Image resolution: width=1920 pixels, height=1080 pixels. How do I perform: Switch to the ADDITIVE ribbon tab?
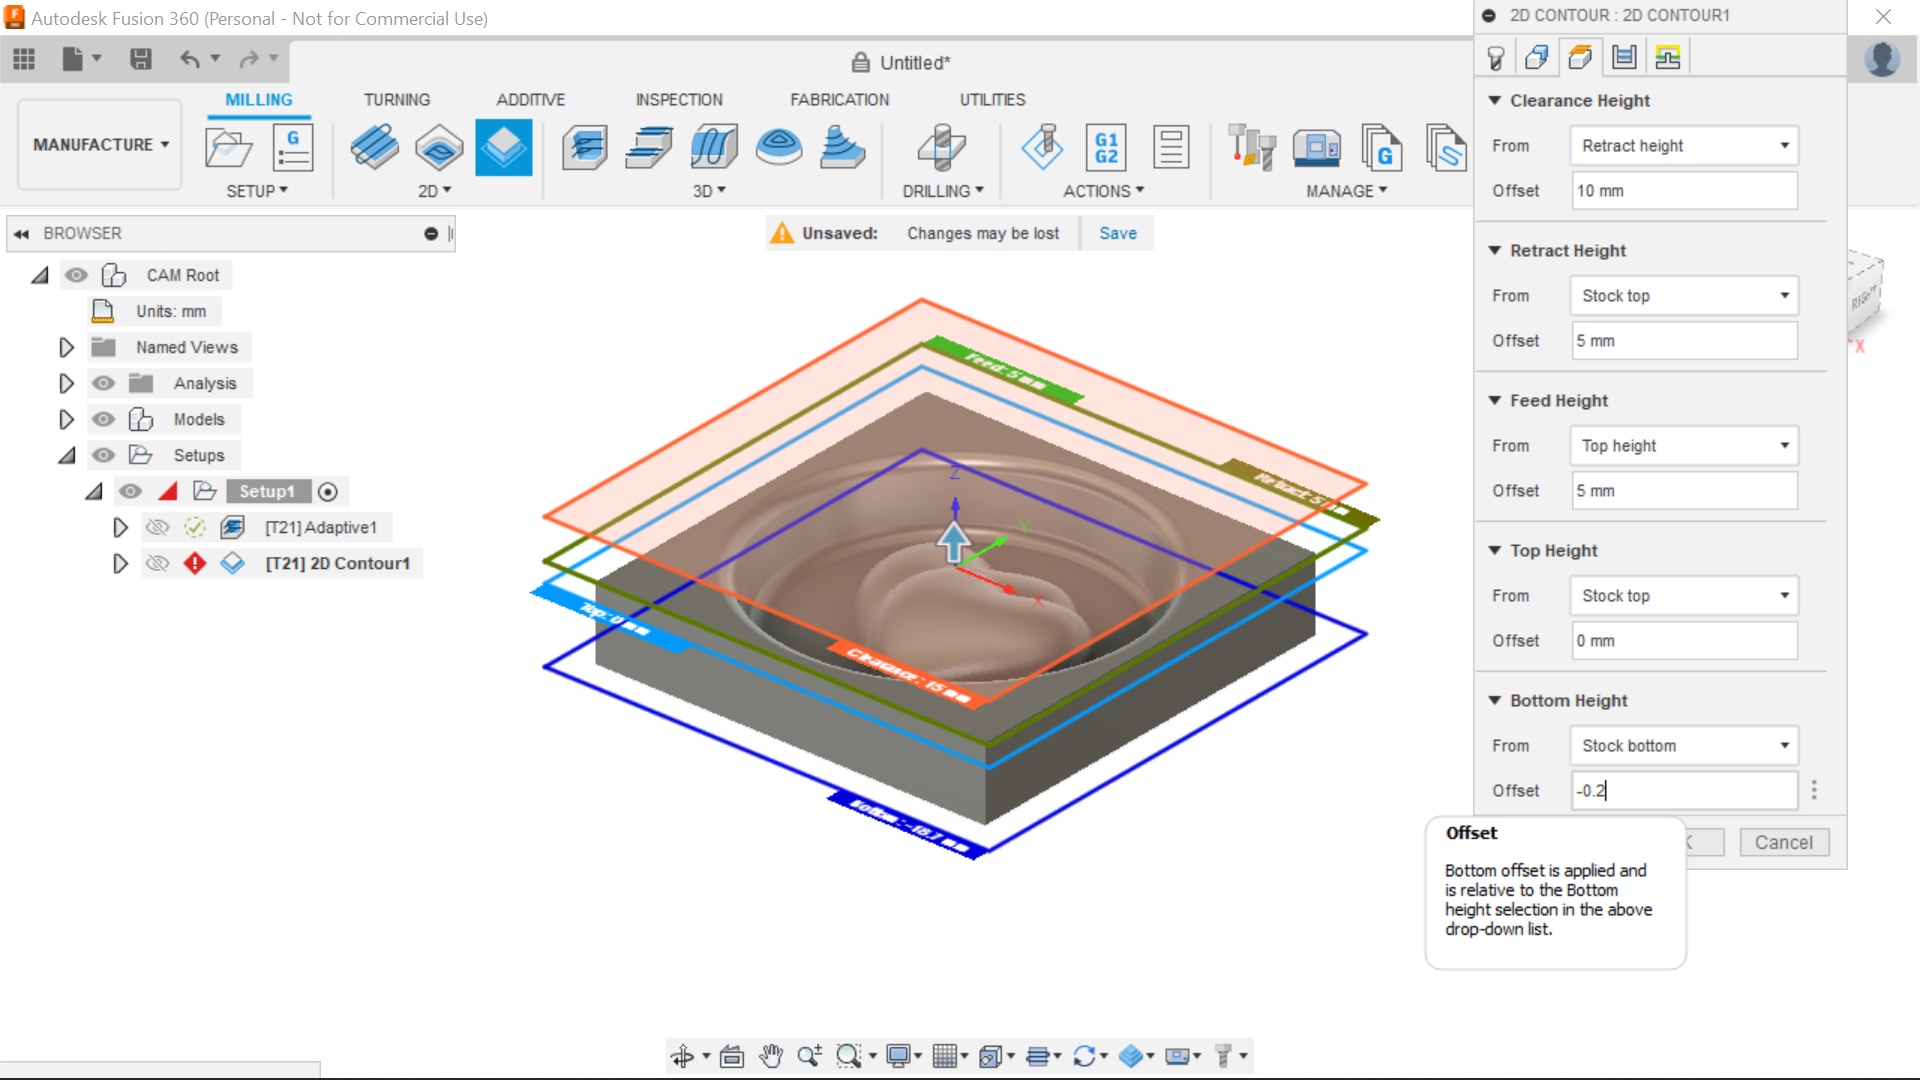(x=529, y=99)
